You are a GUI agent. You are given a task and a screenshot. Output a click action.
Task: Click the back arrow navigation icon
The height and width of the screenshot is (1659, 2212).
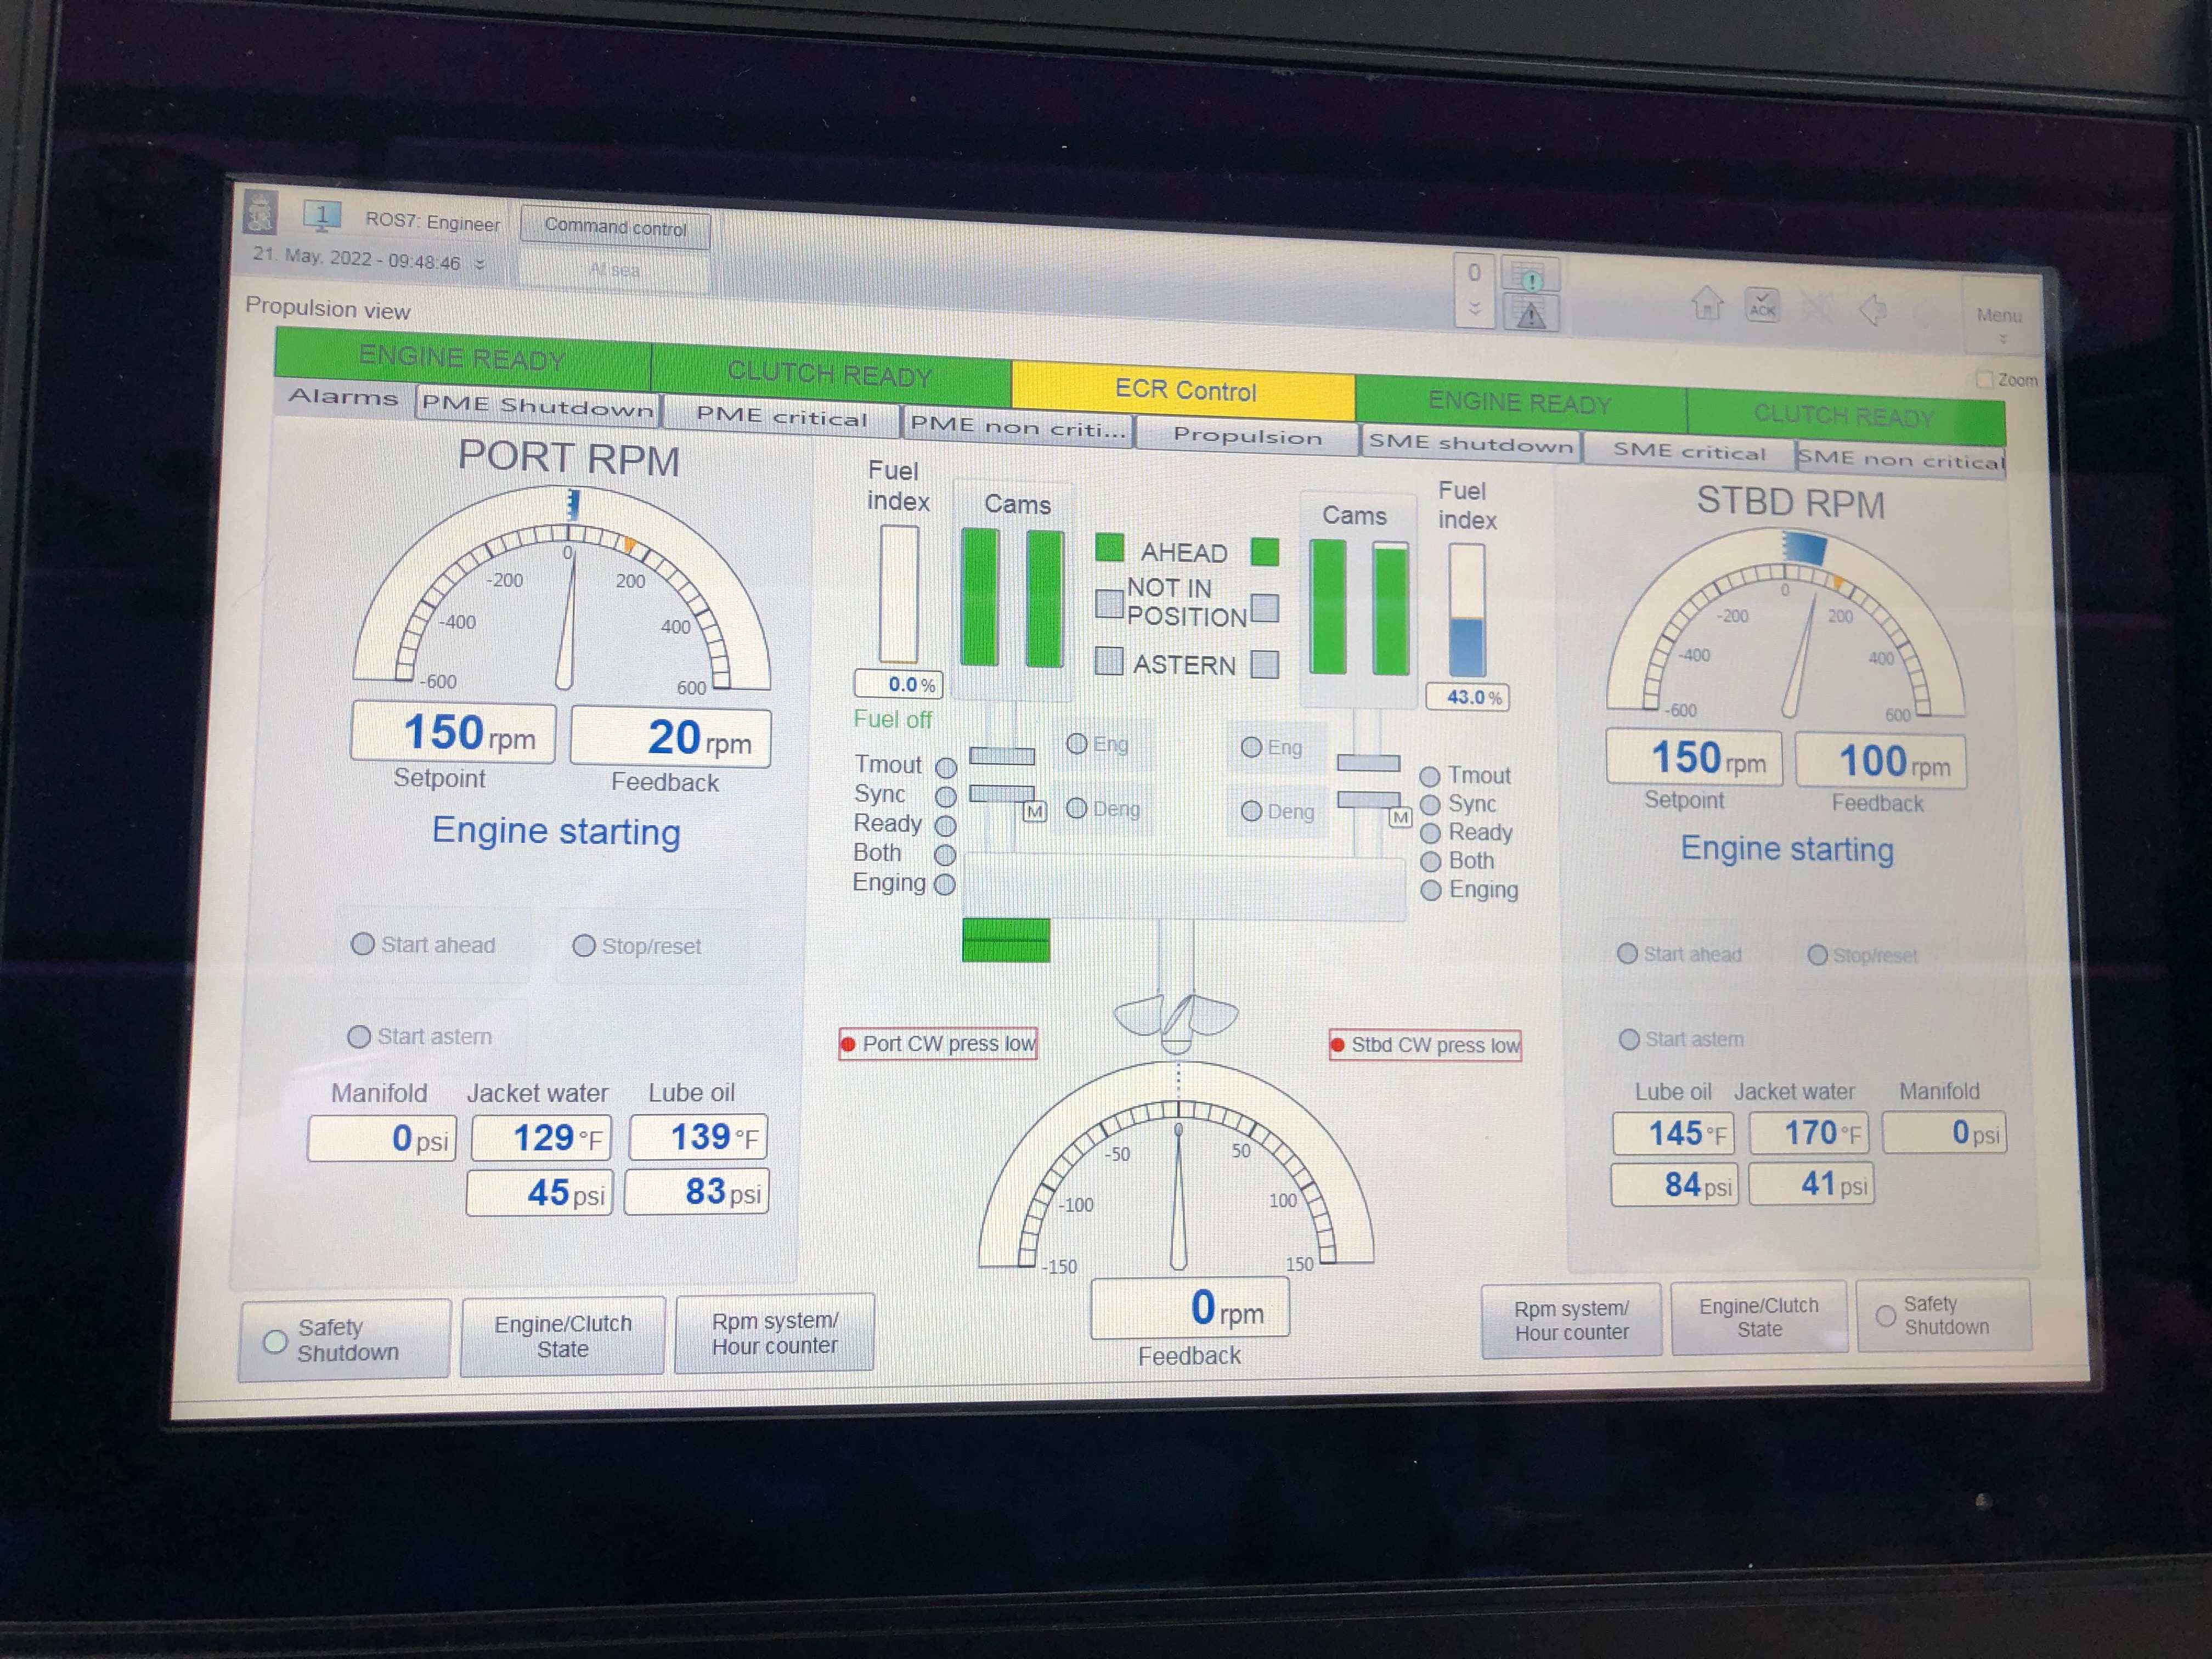click(1872, 310)
